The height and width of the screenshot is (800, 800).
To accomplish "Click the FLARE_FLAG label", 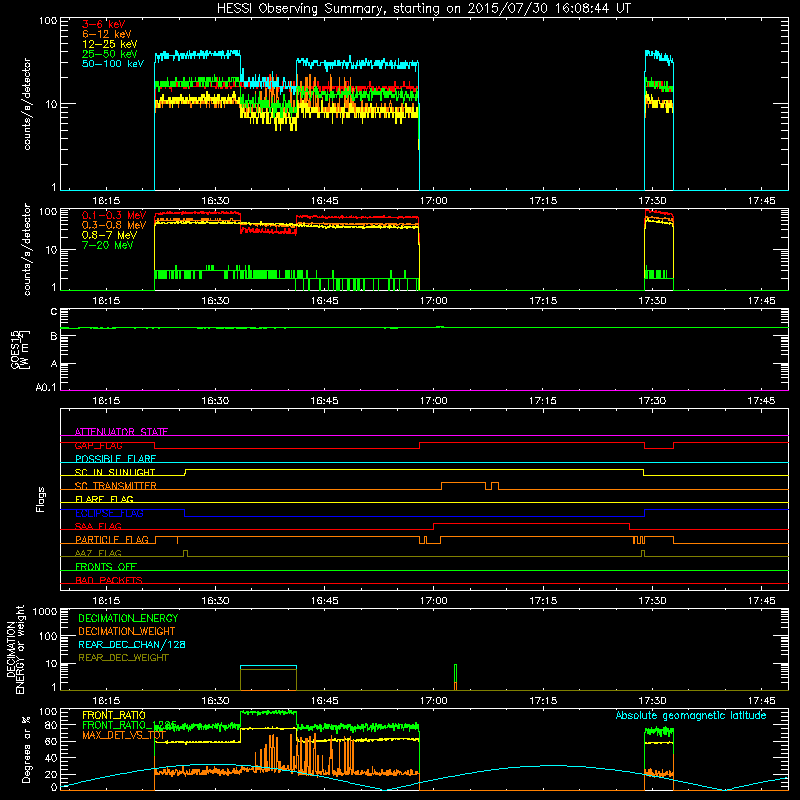I will coord(105,499).
